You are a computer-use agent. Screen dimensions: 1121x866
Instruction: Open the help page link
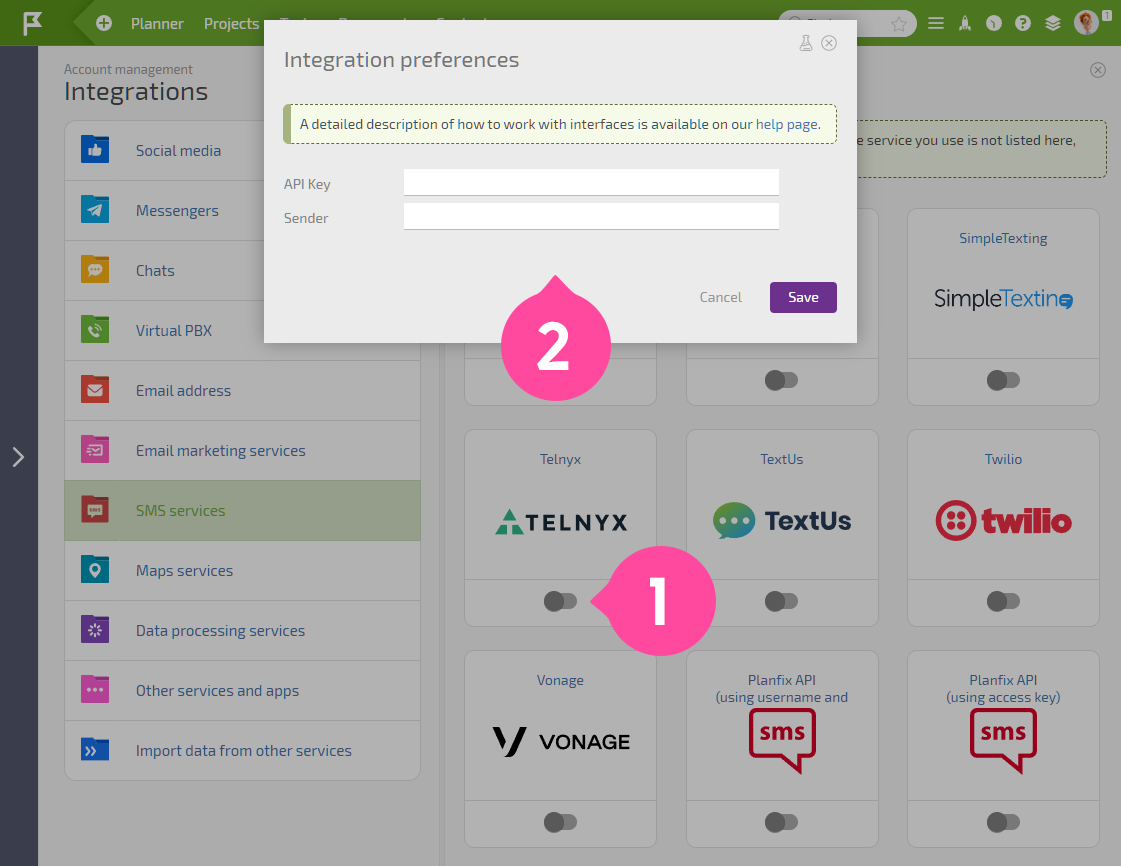point(786,124)
